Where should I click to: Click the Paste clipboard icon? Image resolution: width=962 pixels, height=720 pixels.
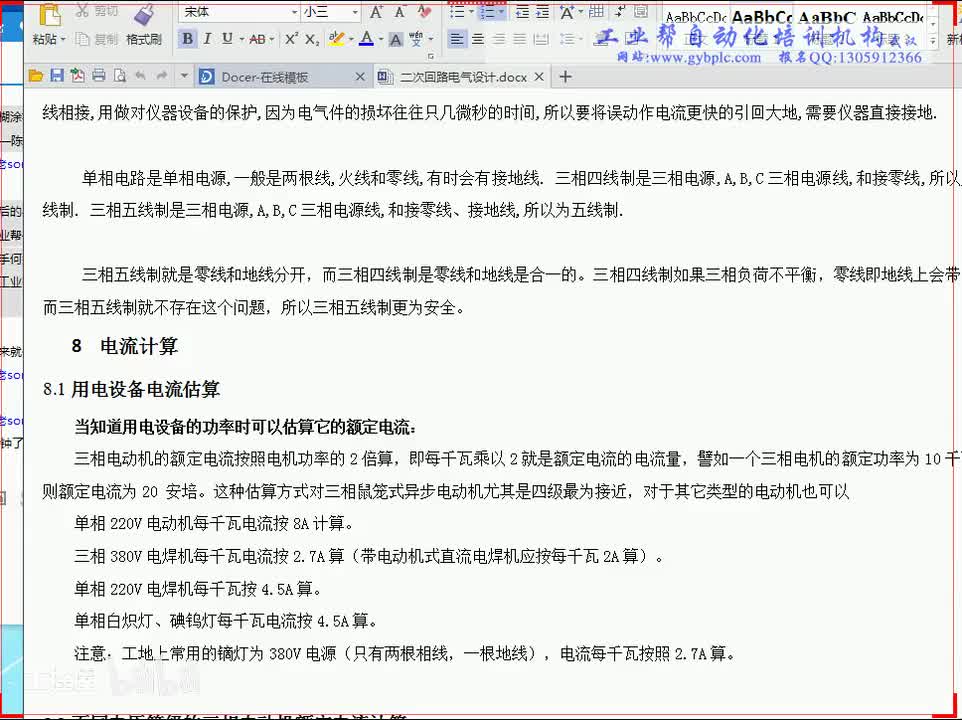click(x=49, y=15)
